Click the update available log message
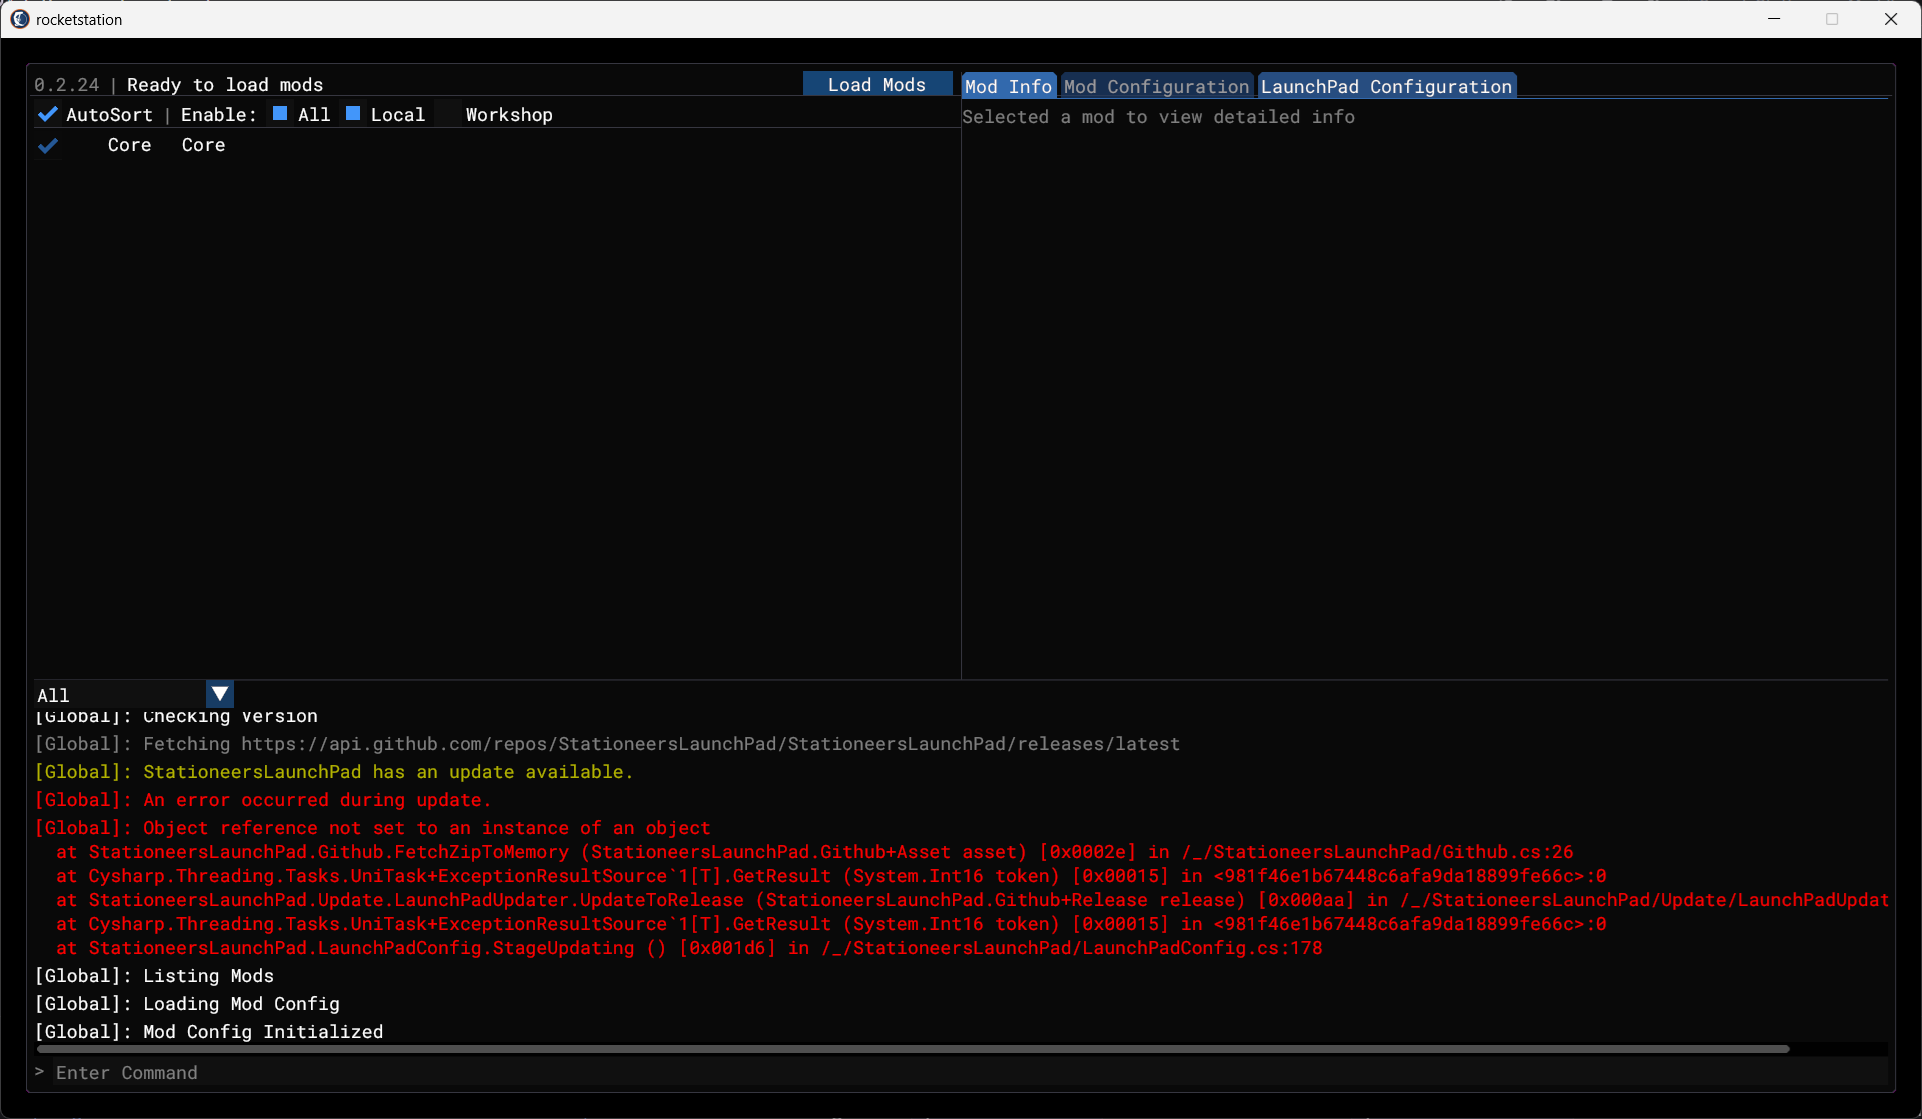Viewport: 1922px width, 1119px height. point(387,772)
